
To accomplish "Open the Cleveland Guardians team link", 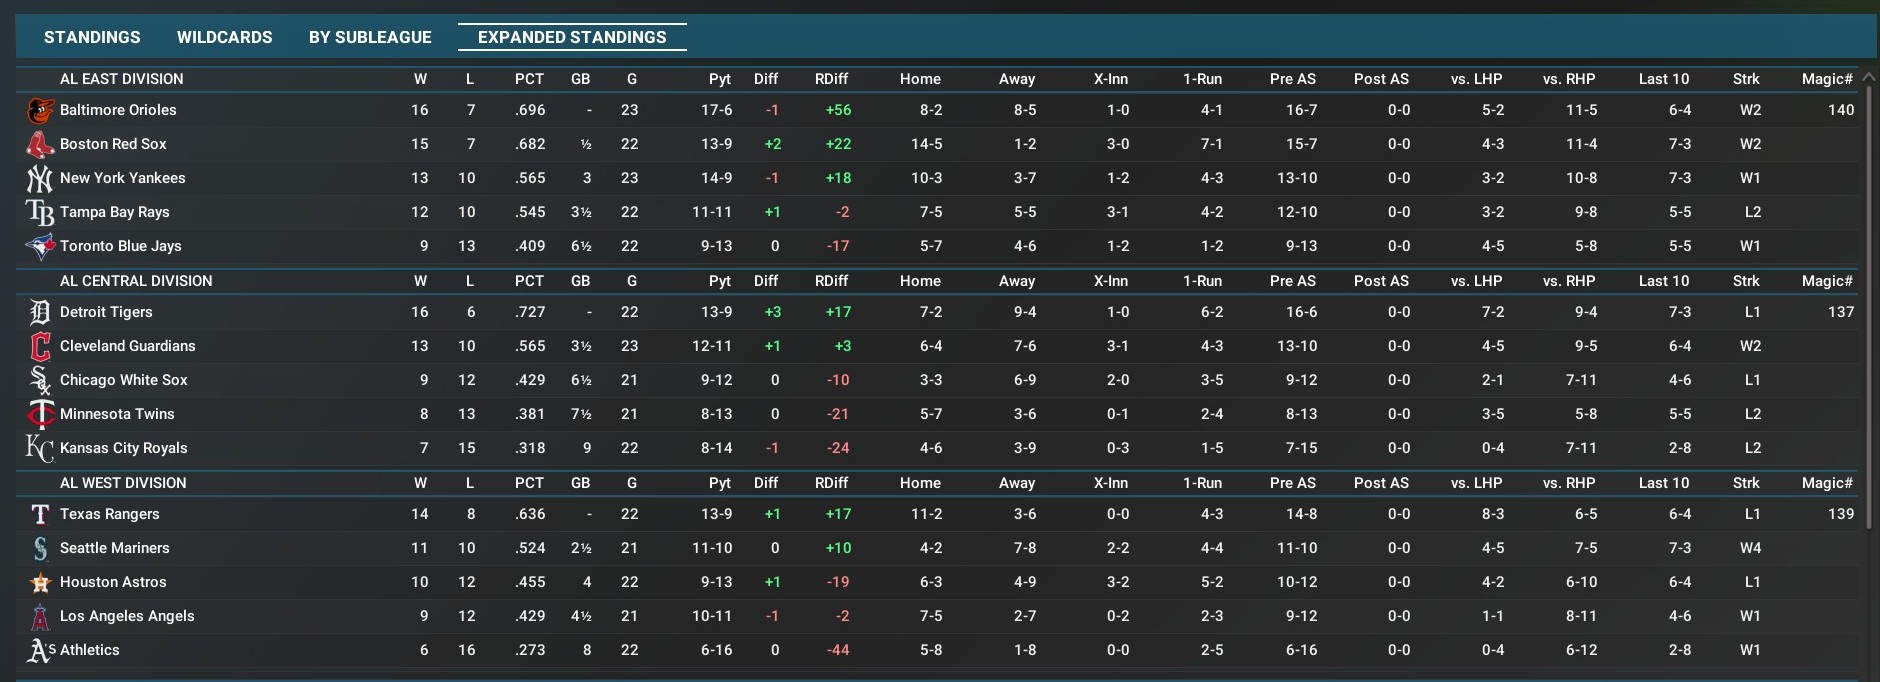I will pos(128,346).
